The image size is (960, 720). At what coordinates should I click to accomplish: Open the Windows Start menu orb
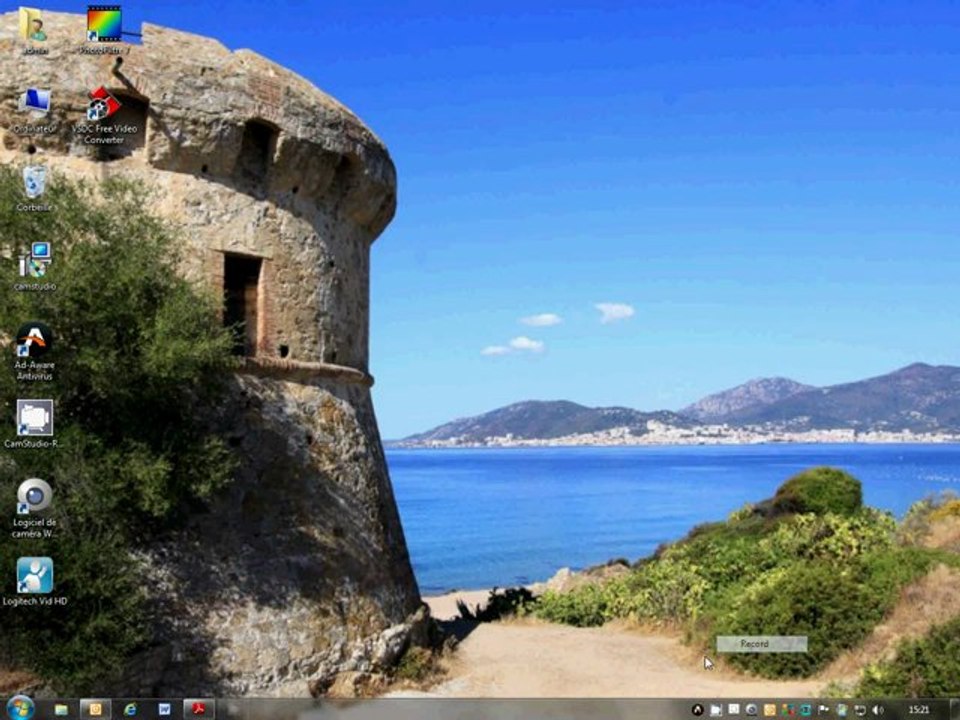[20, 708]
